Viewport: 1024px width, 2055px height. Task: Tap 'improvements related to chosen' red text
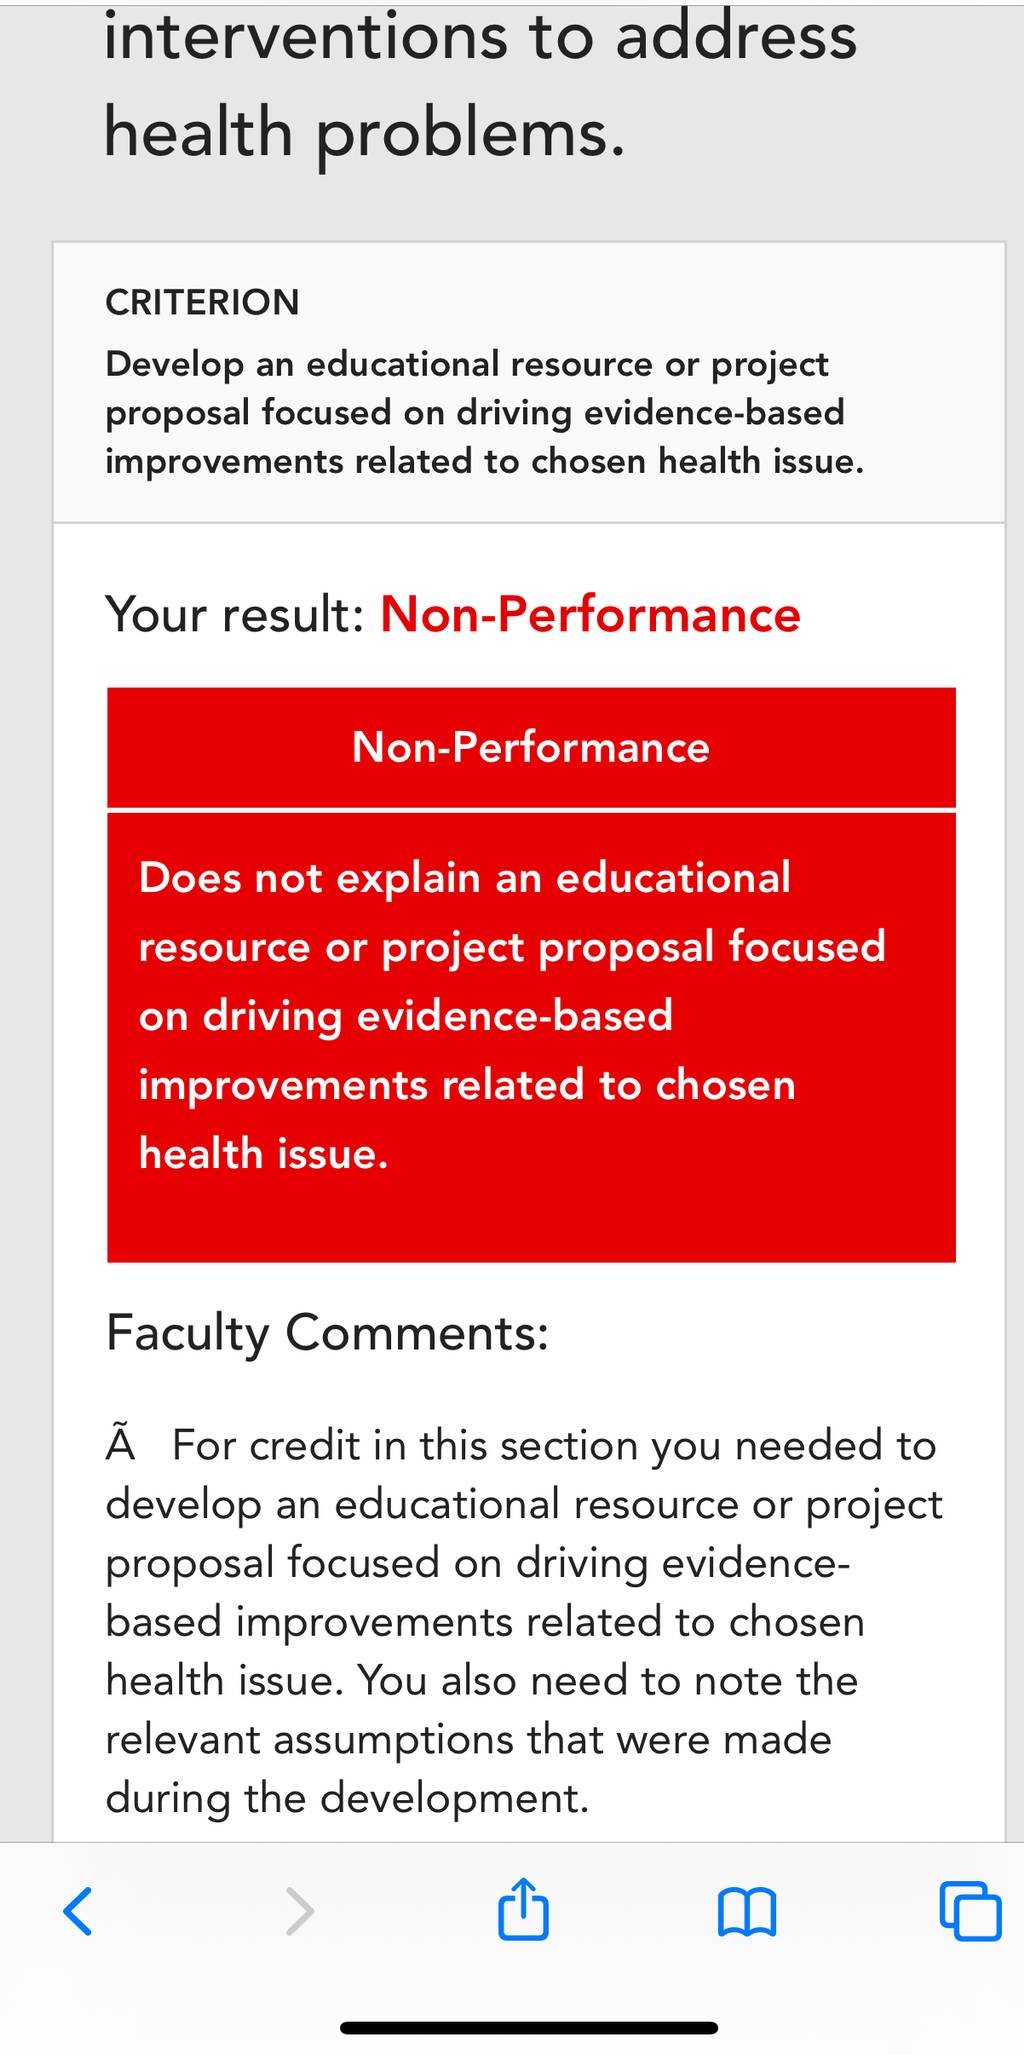tap(467, 1085)
